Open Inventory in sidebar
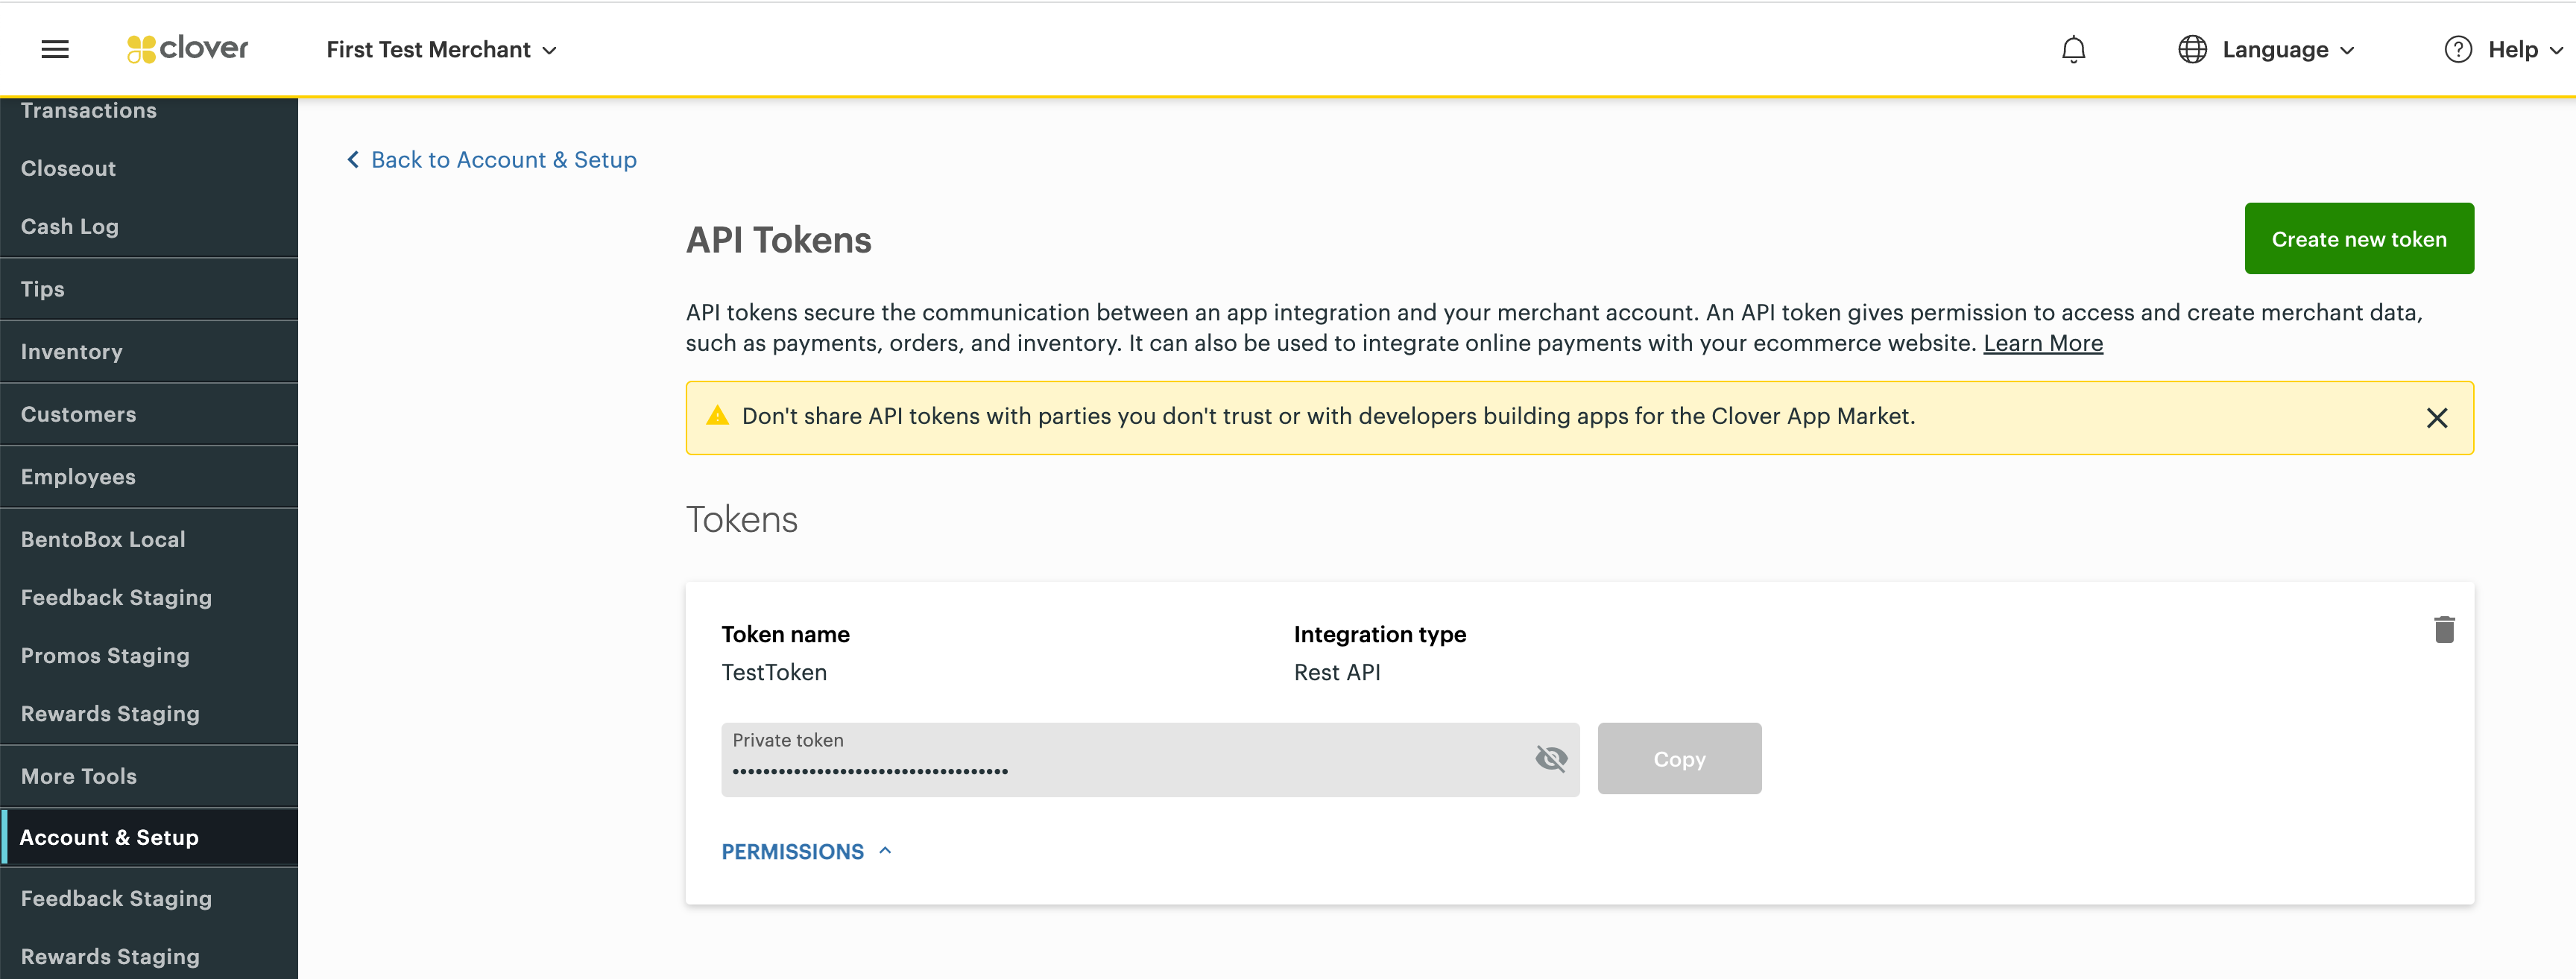Viewport: 2576px width, 979px height. click(x=72, y=351)
